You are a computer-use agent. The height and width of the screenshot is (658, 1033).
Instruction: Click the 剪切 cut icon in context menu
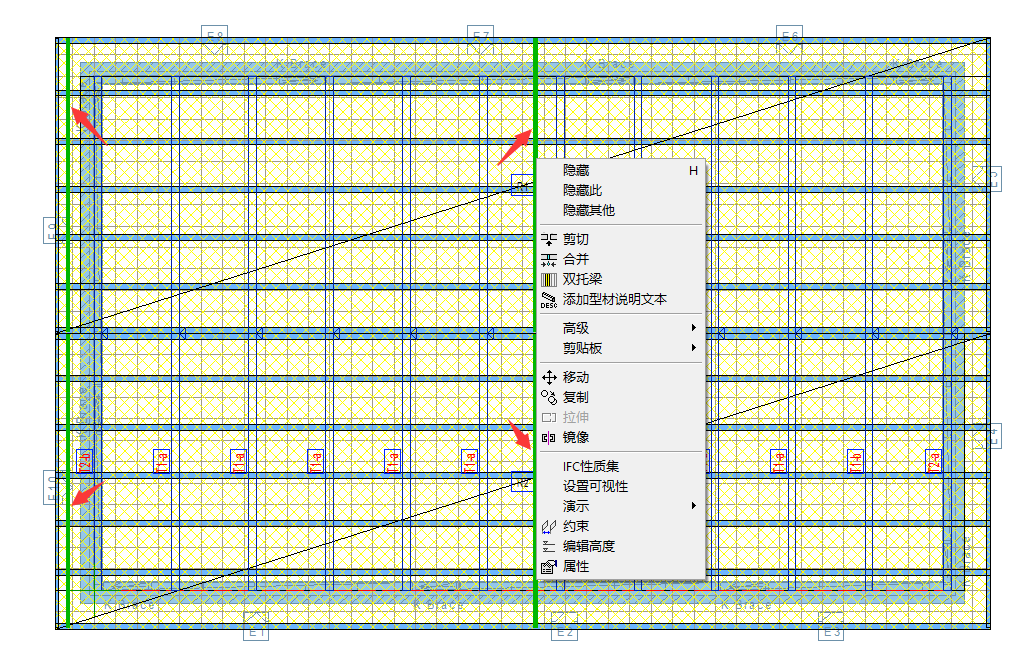(x=549, y=240)
